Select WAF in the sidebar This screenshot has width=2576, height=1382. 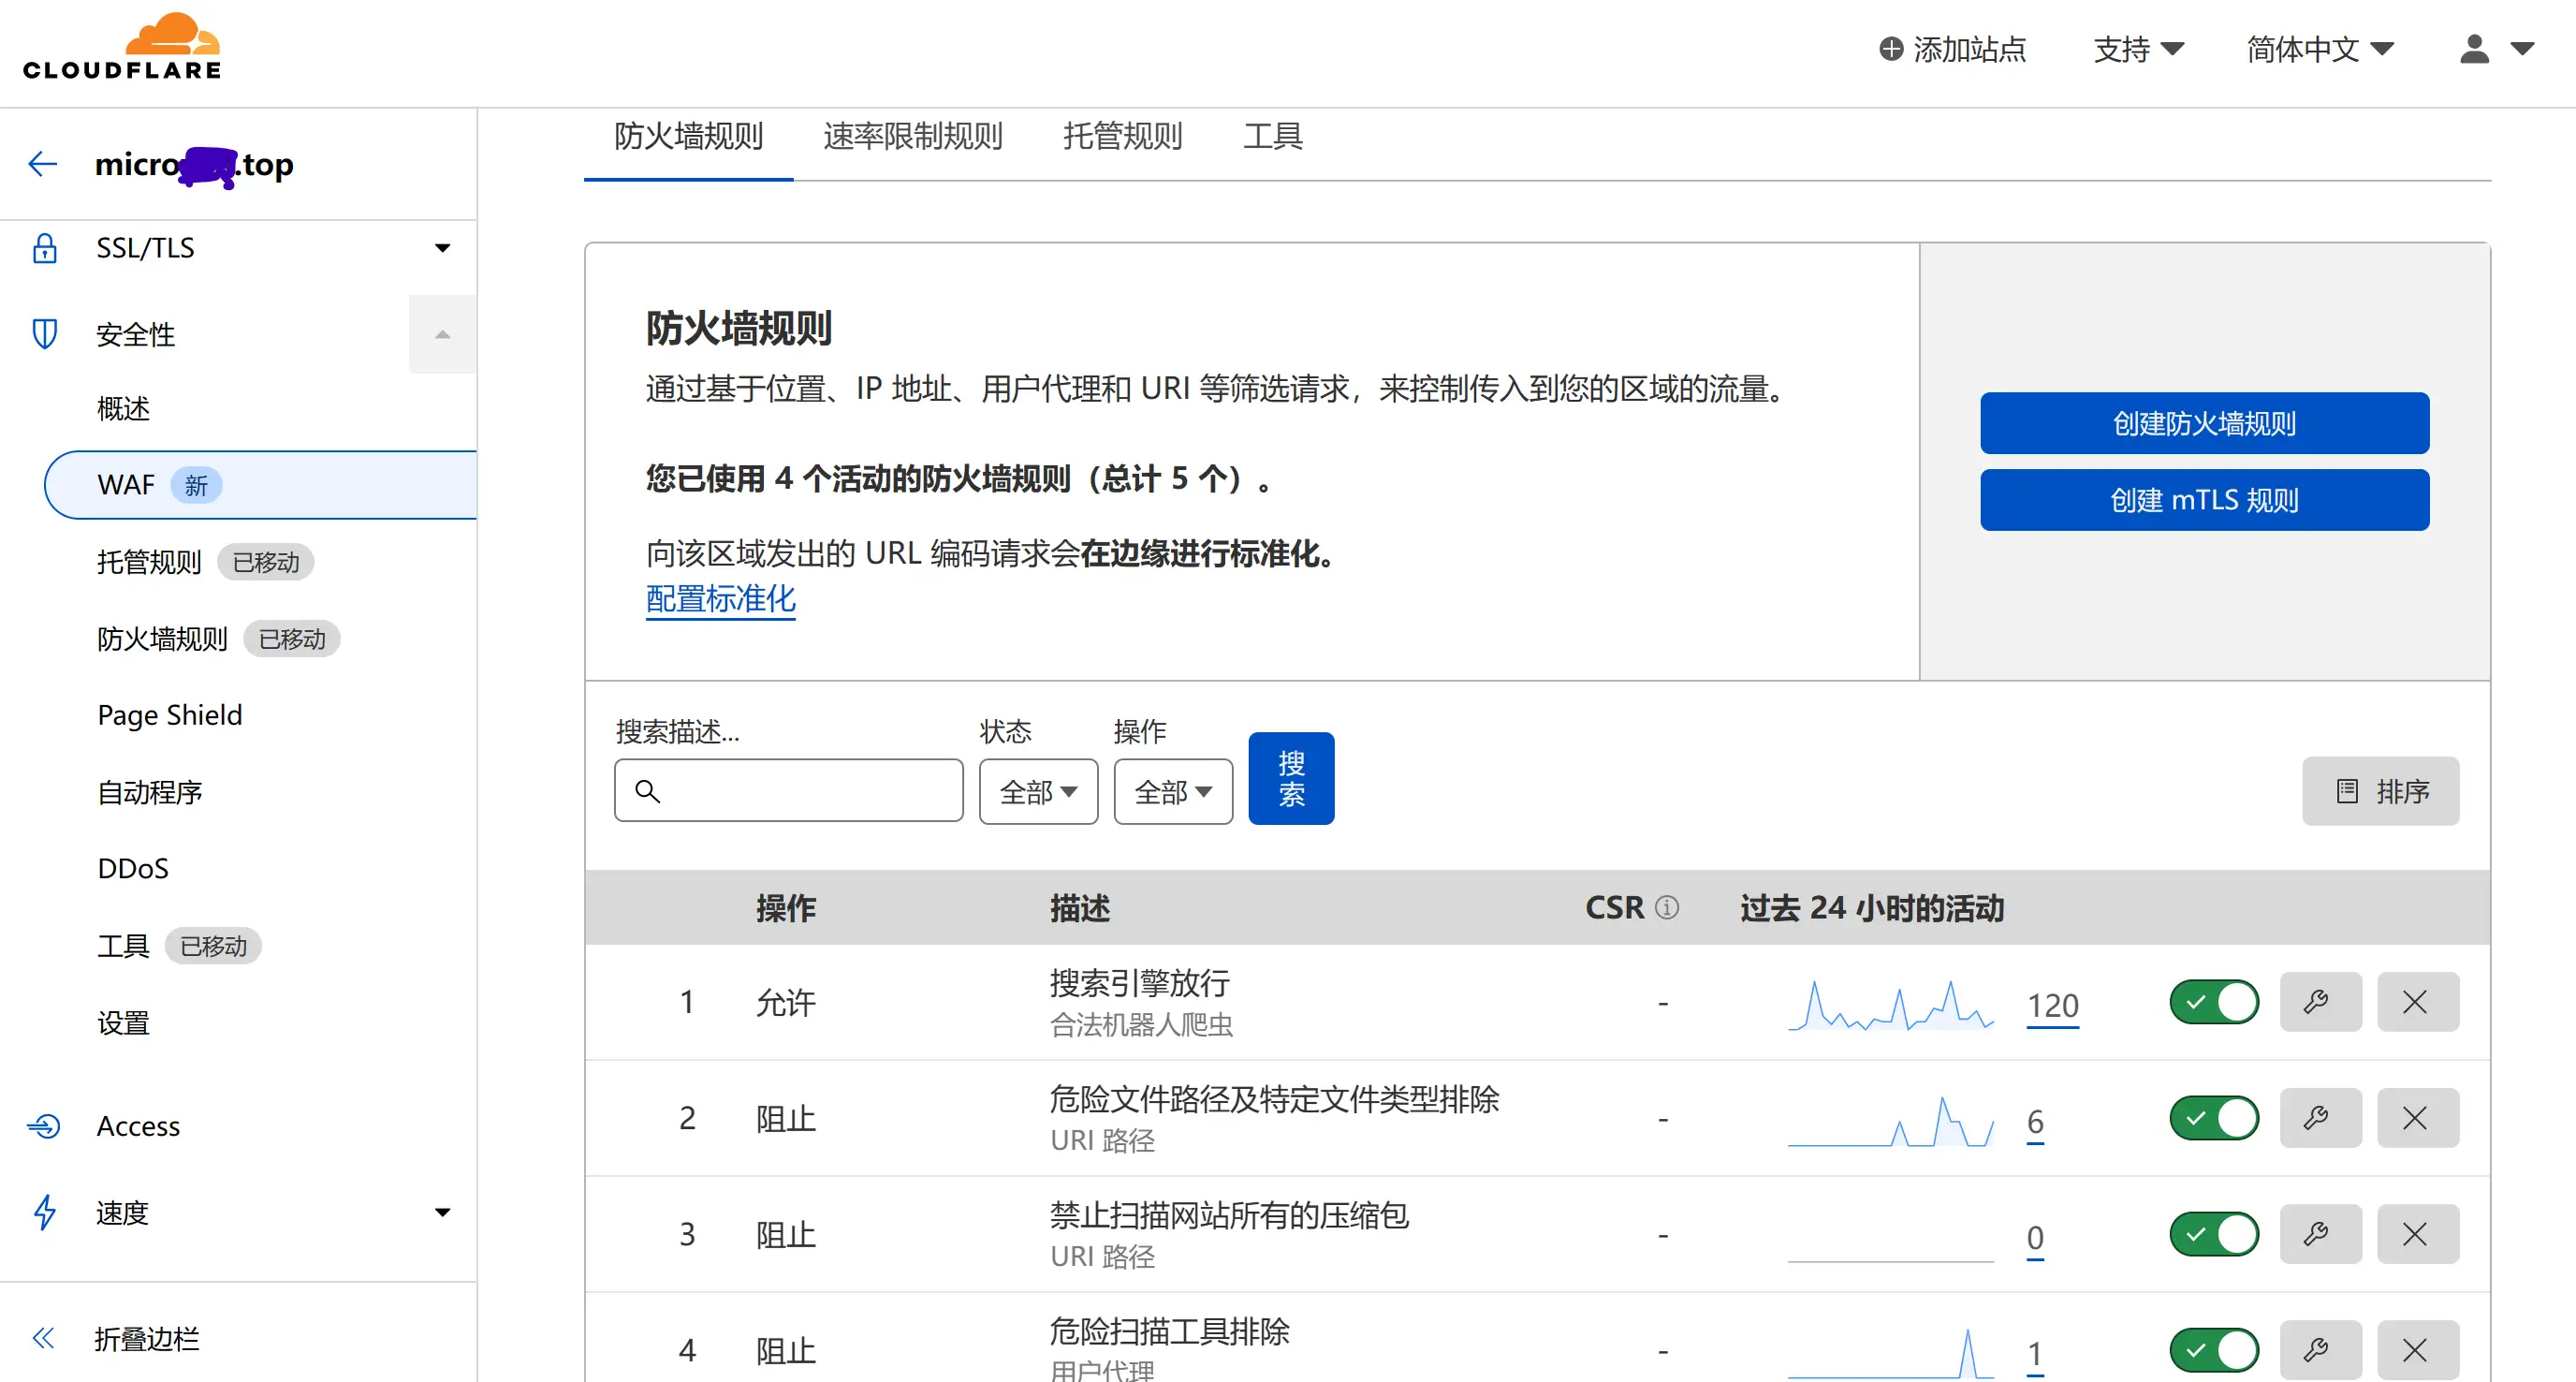(x=260, y=485)
